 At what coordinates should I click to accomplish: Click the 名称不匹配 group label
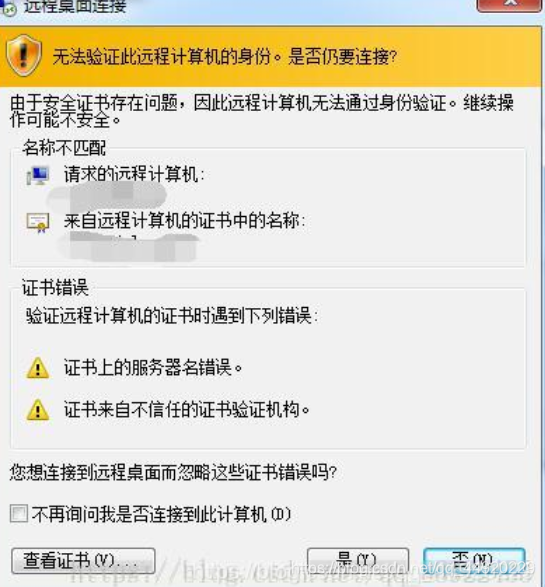click(64, 148)
